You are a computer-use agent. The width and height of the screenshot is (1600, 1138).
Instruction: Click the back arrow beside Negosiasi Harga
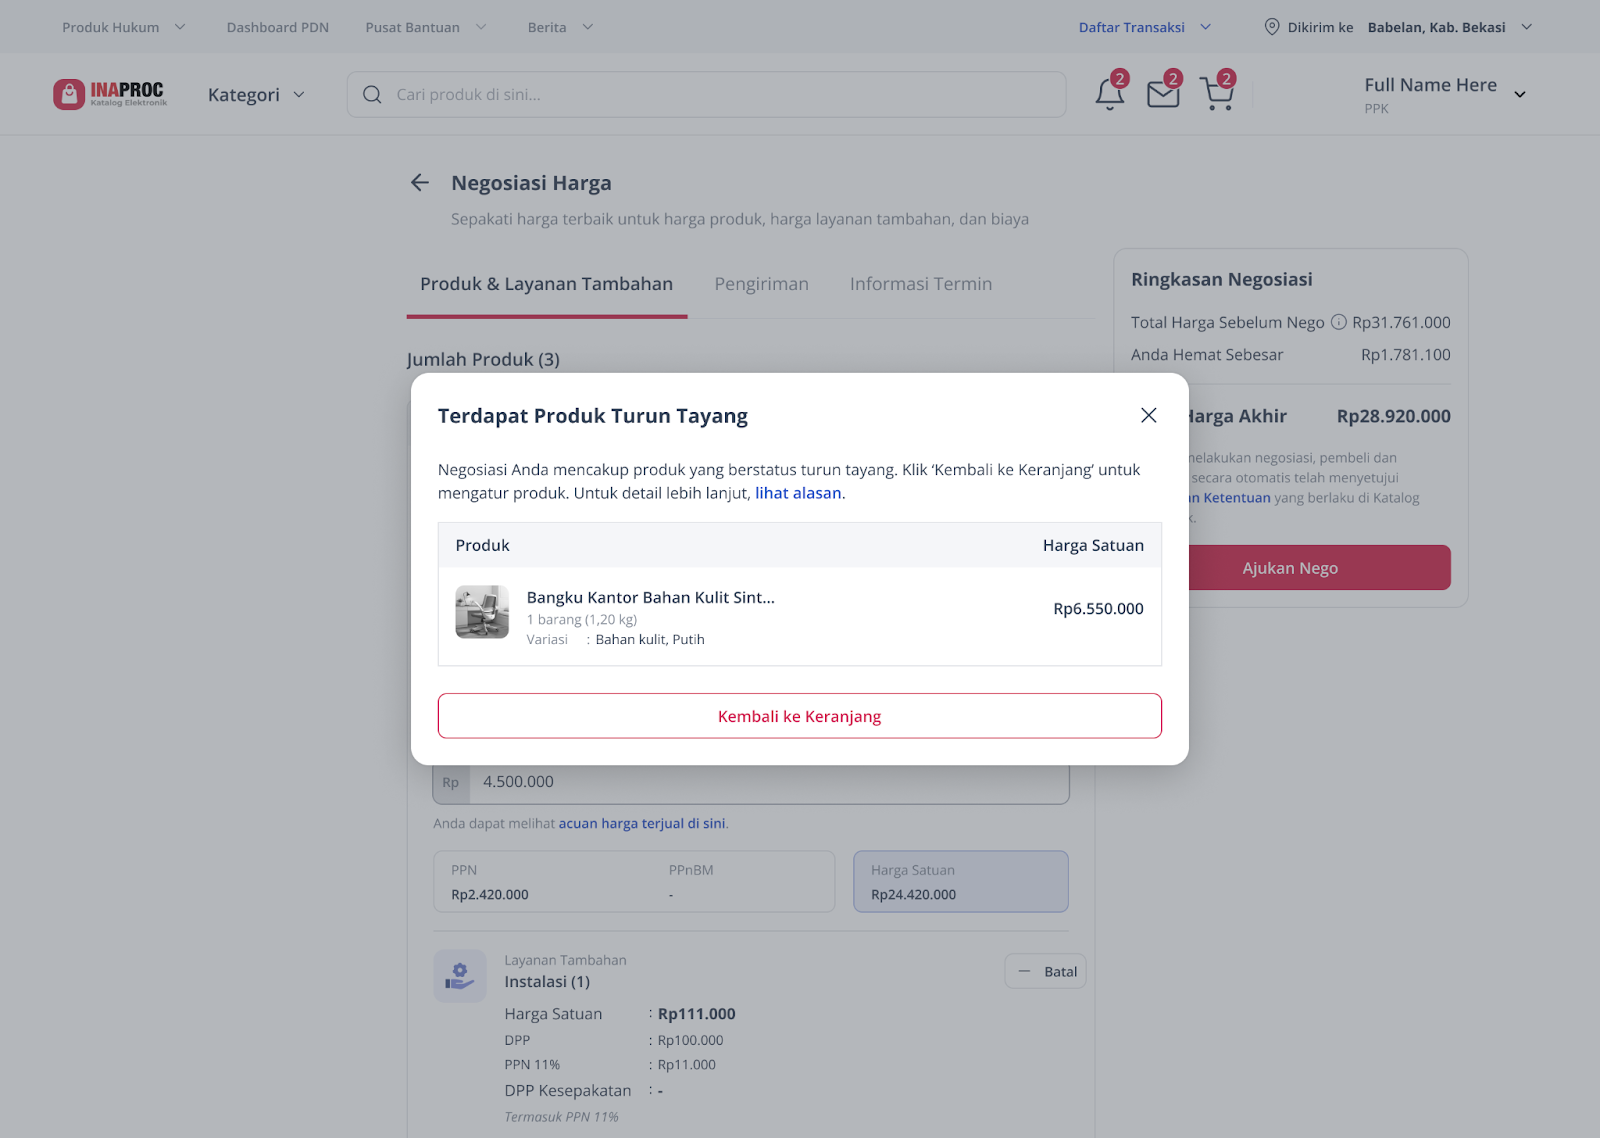420,183
